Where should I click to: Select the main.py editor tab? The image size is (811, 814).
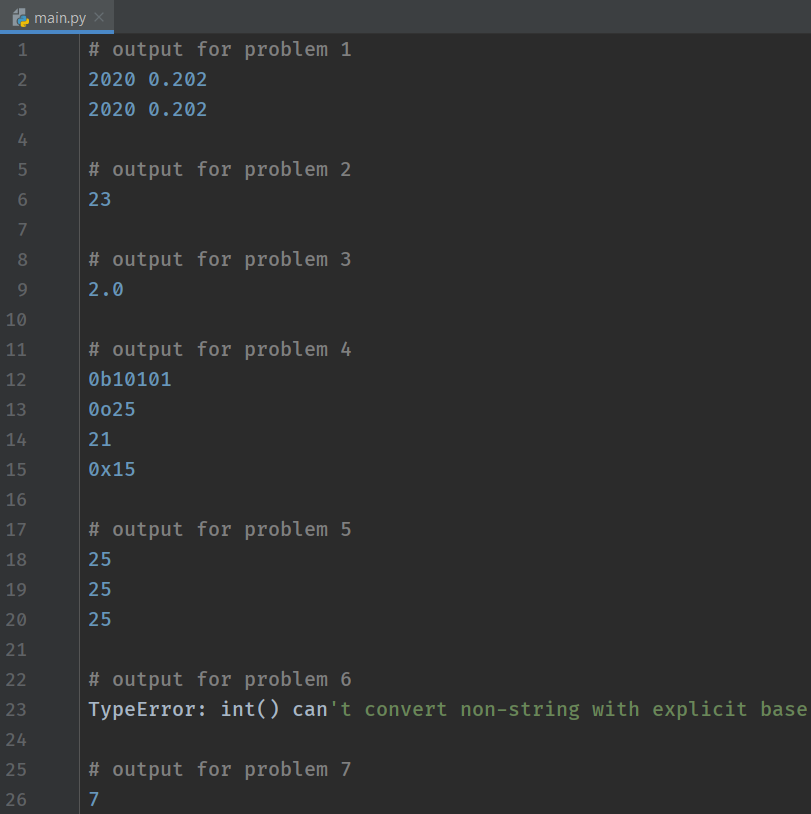point(57,18)
